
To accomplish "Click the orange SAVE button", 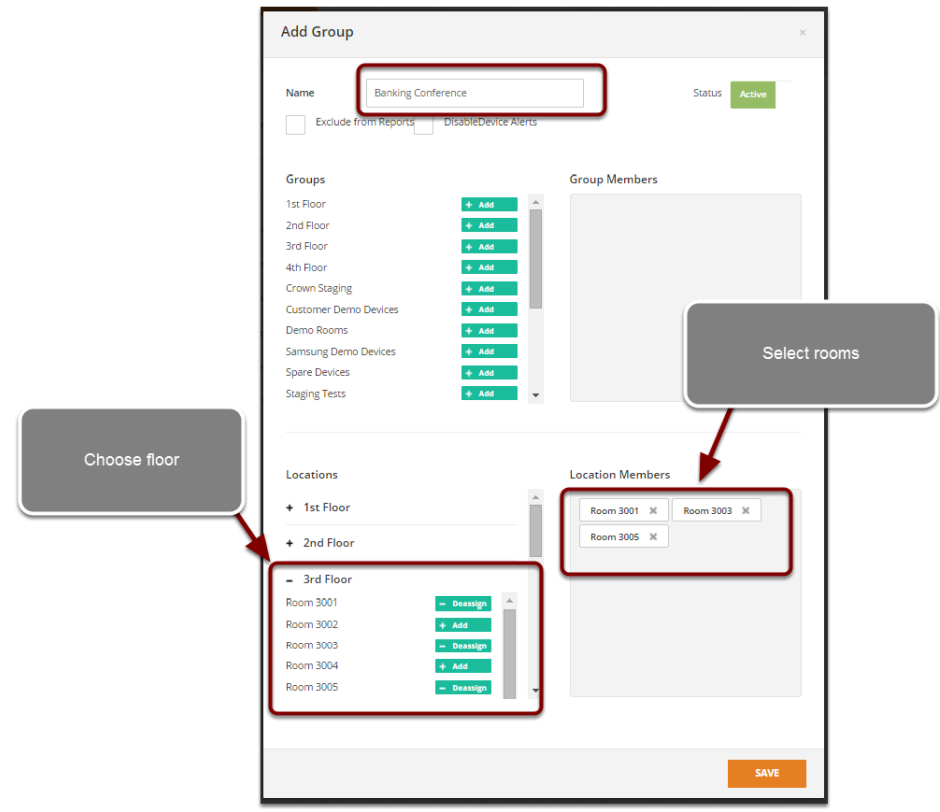I will point(766,773).
